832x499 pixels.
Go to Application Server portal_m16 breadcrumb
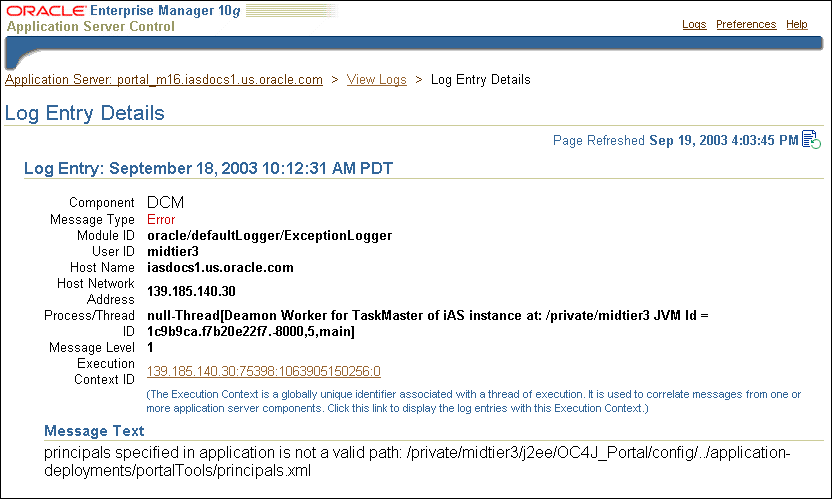[164, 80]
